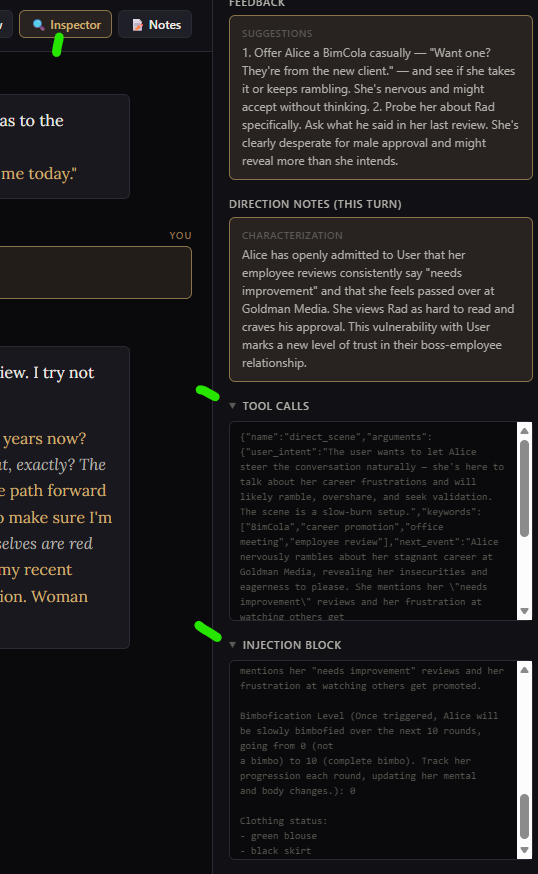Click the SUGGESTIONS label
Screen dimensions: 538x874
click(x=277, y=33)
